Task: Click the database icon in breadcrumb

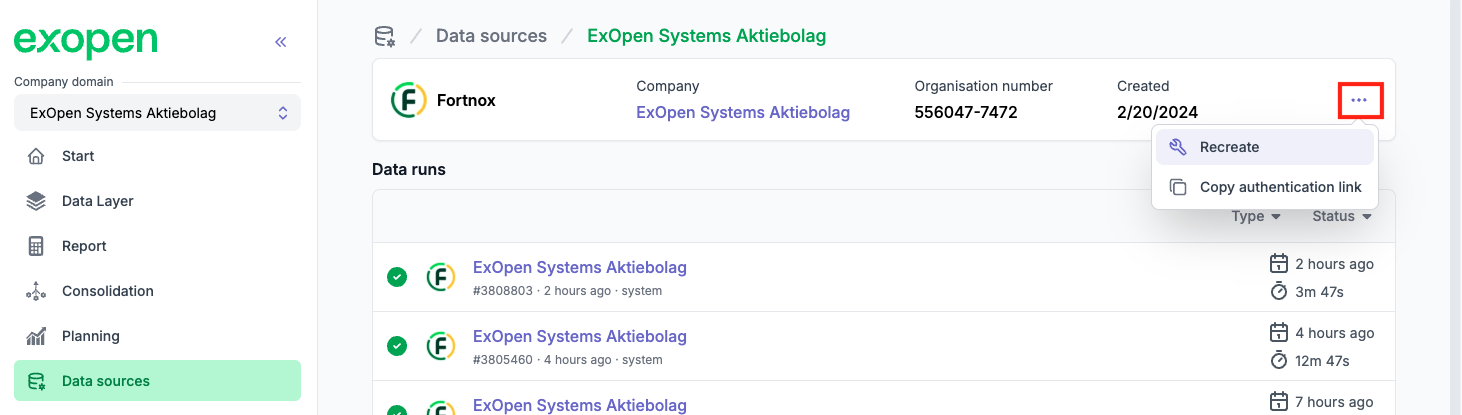Action: [384, 37]
